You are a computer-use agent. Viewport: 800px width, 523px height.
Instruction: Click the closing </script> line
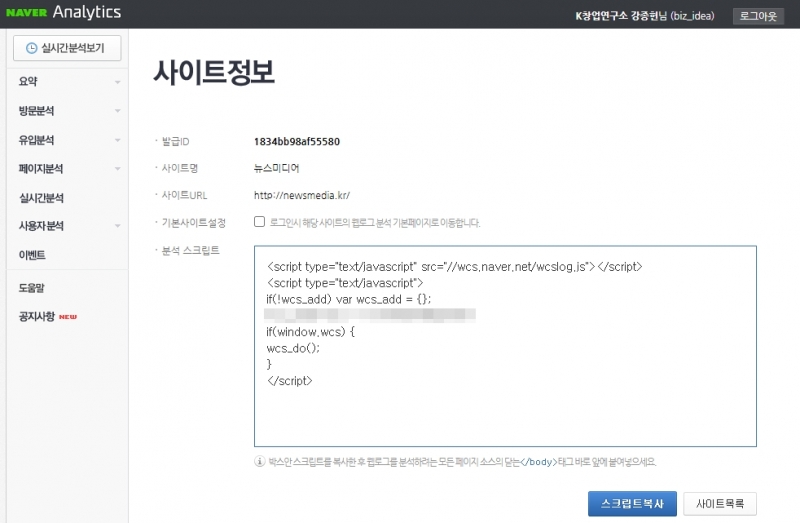coord(289,381)
